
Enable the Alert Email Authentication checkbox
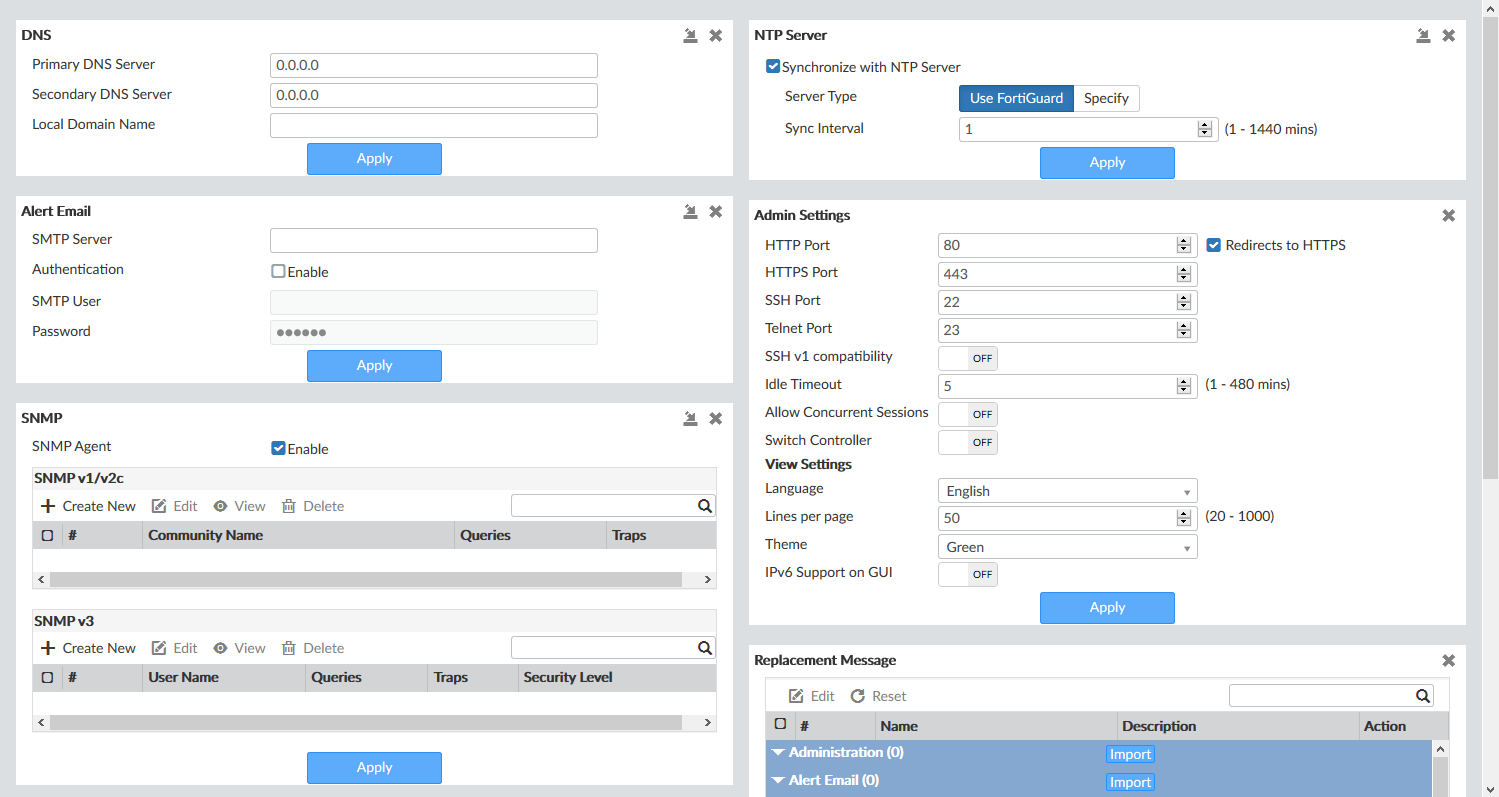[x=278, y=271]
